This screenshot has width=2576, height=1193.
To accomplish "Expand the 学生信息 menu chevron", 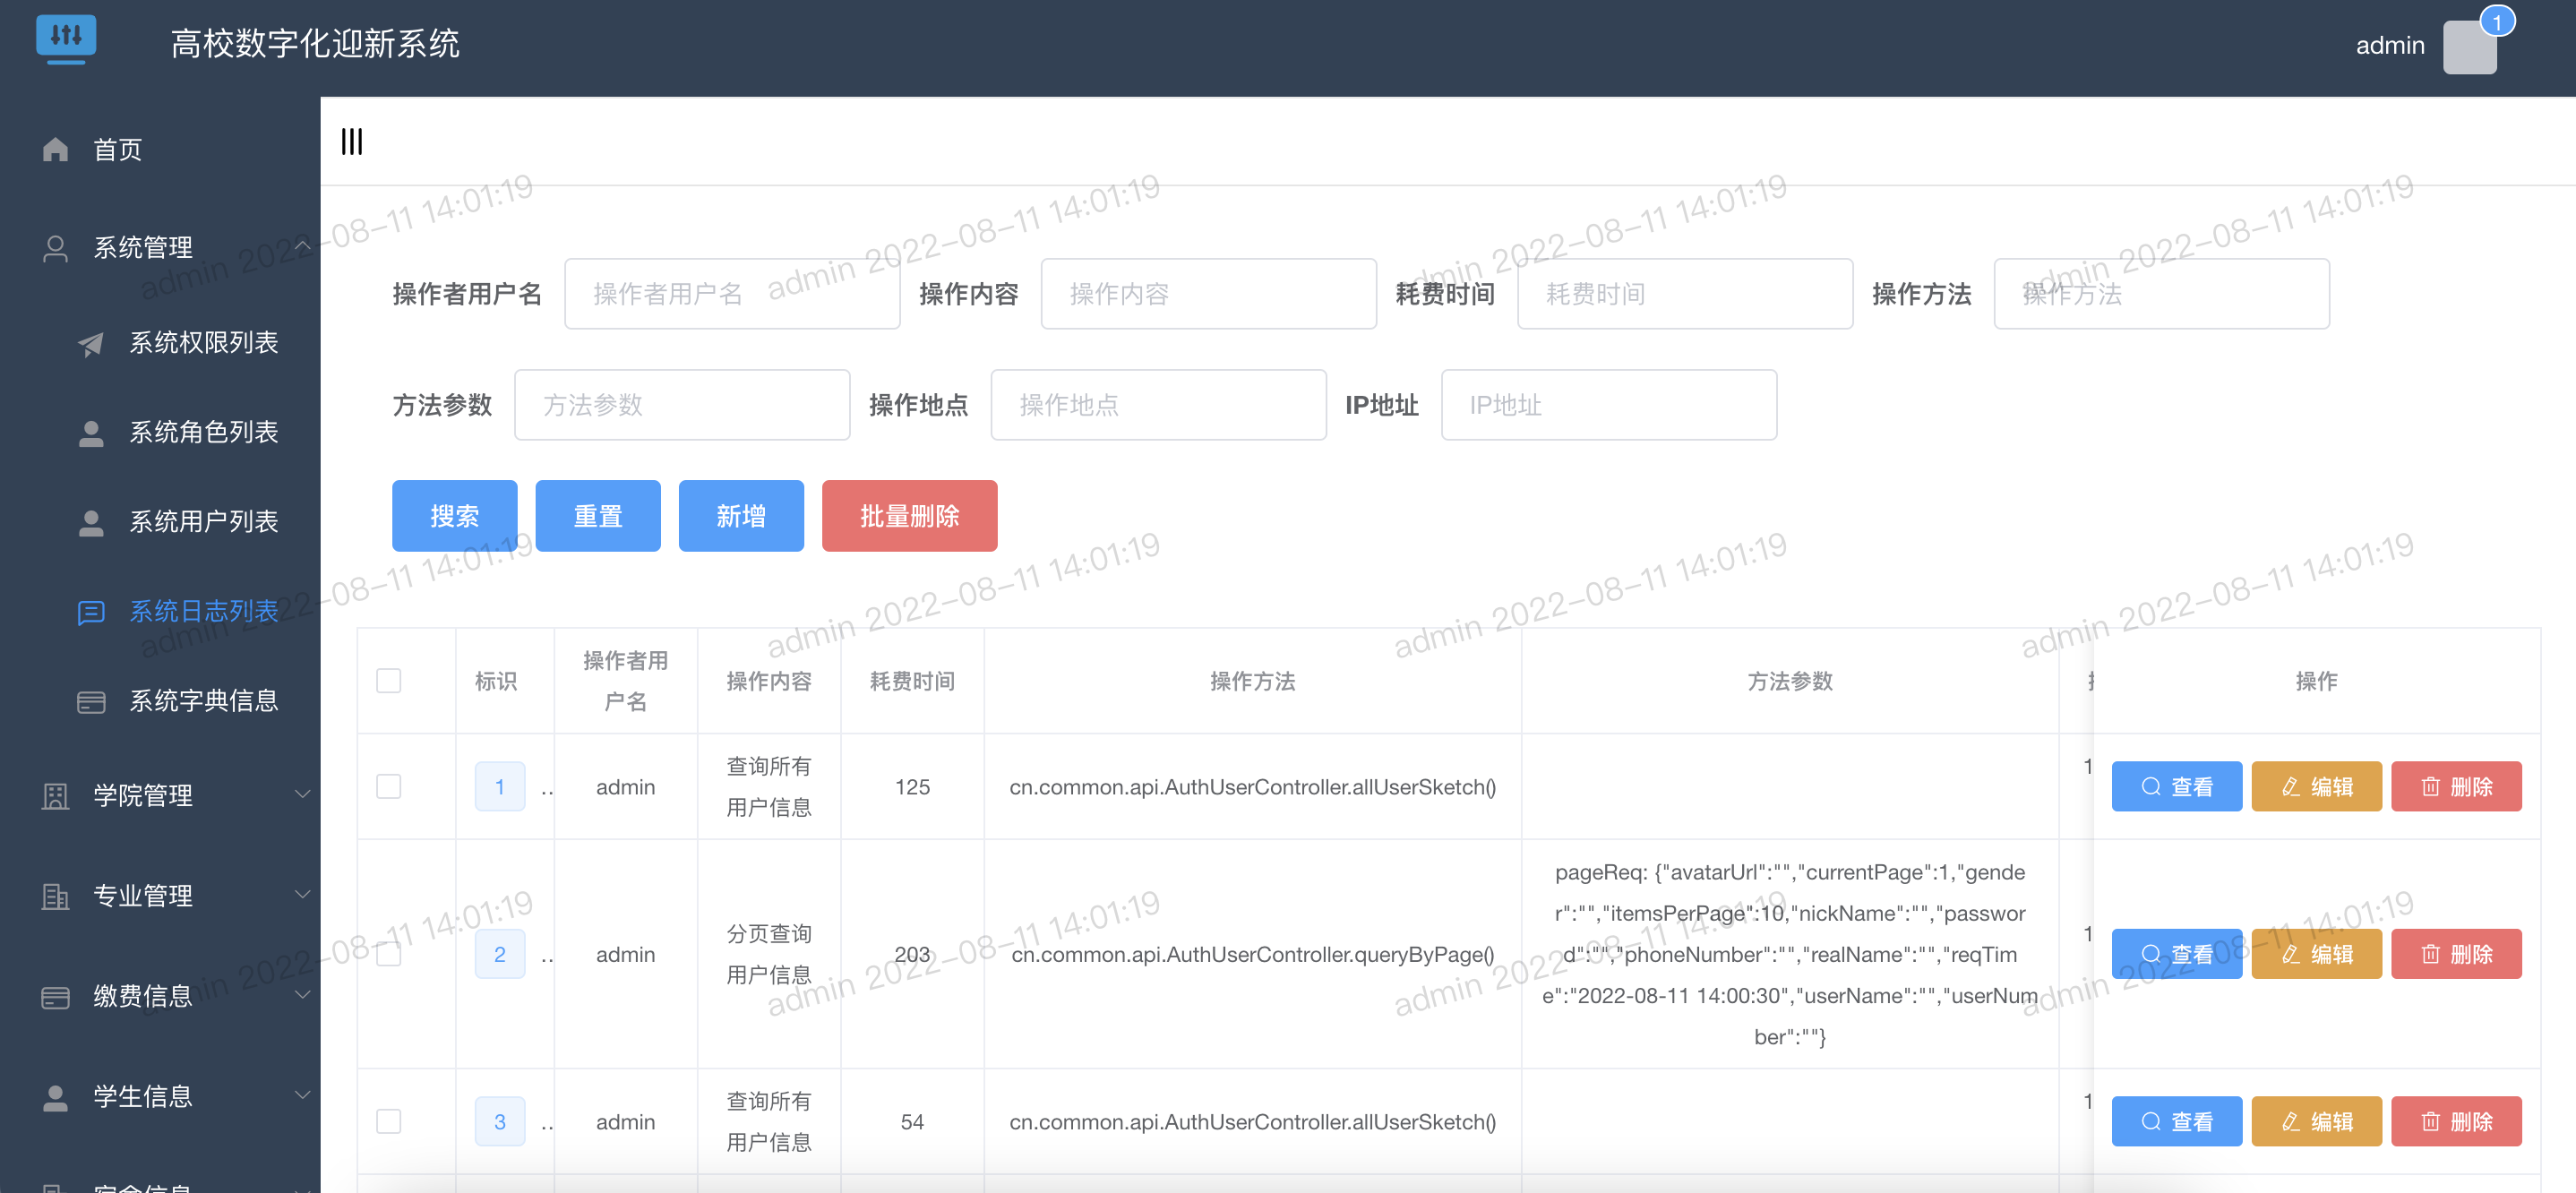I will click(303, 1095).
